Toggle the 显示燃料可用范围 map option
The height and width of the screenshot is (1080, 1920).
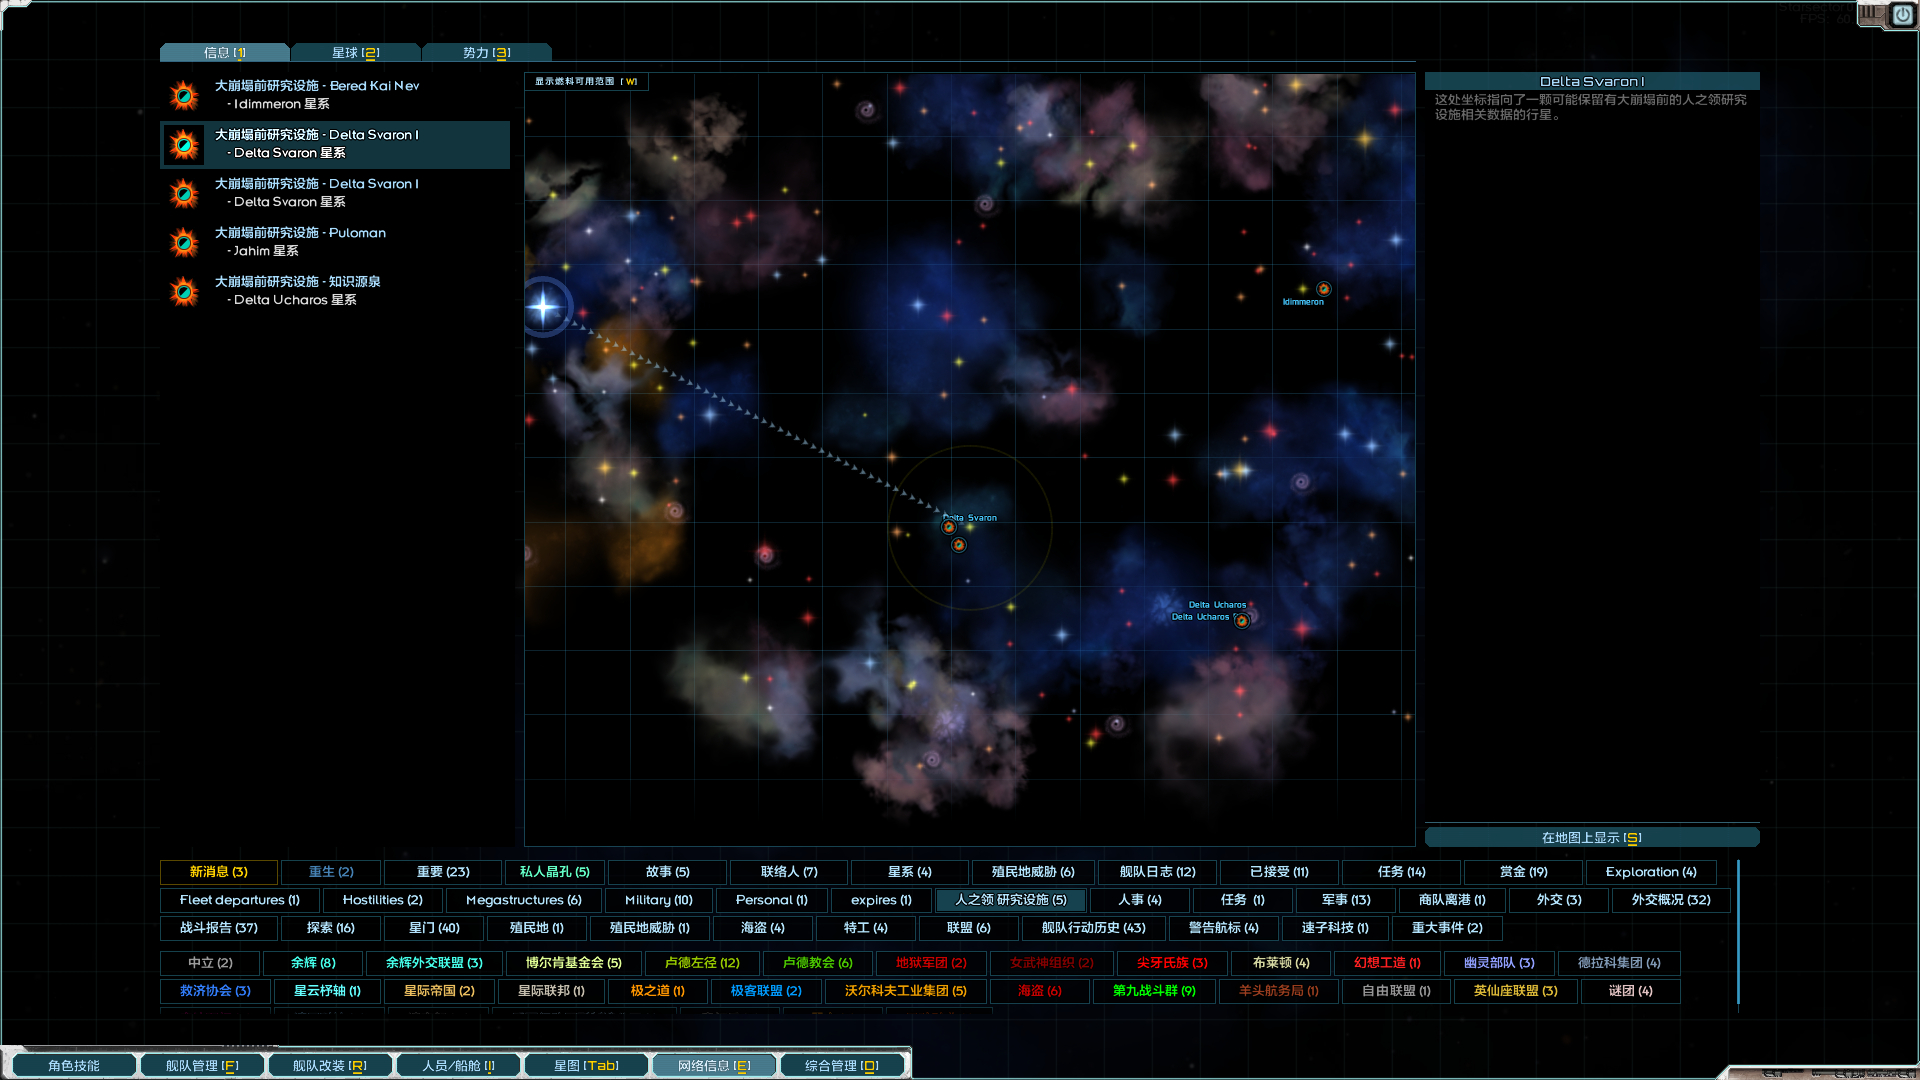(585, 82)
